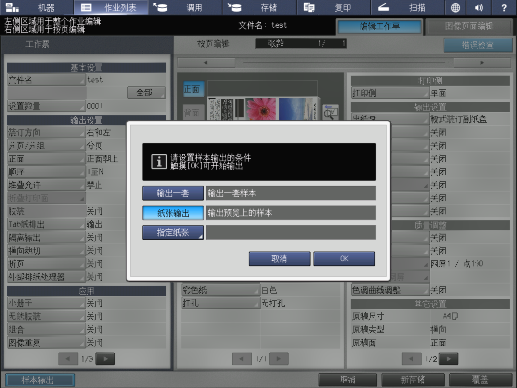517x388 pixels.
Task: Click the page strip left scroll arrow
Action: (x=206, y=62)
